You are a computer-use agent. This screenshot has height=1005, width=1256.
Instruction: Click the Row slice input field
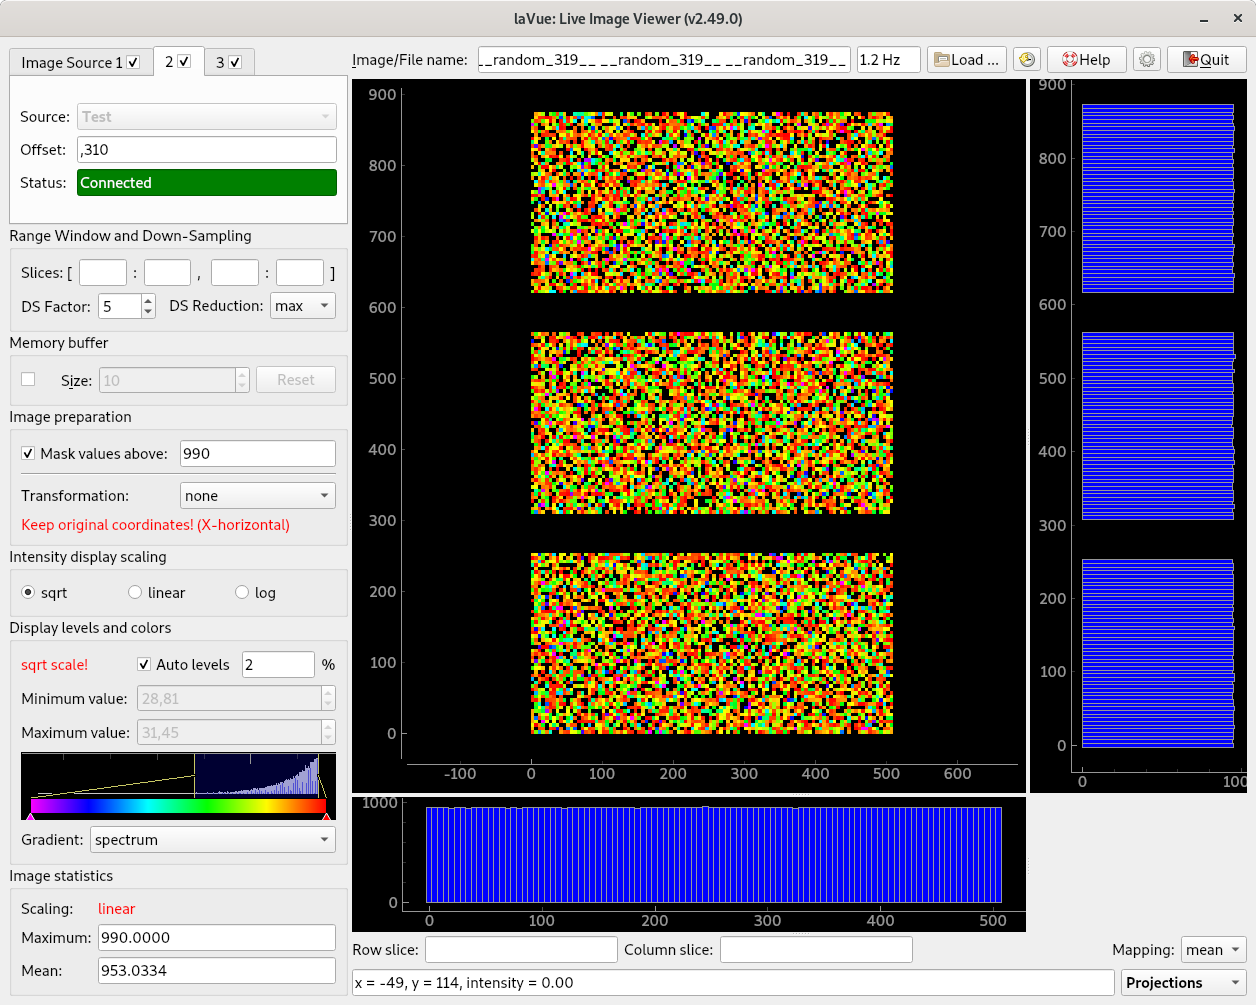tap(521, 950)
